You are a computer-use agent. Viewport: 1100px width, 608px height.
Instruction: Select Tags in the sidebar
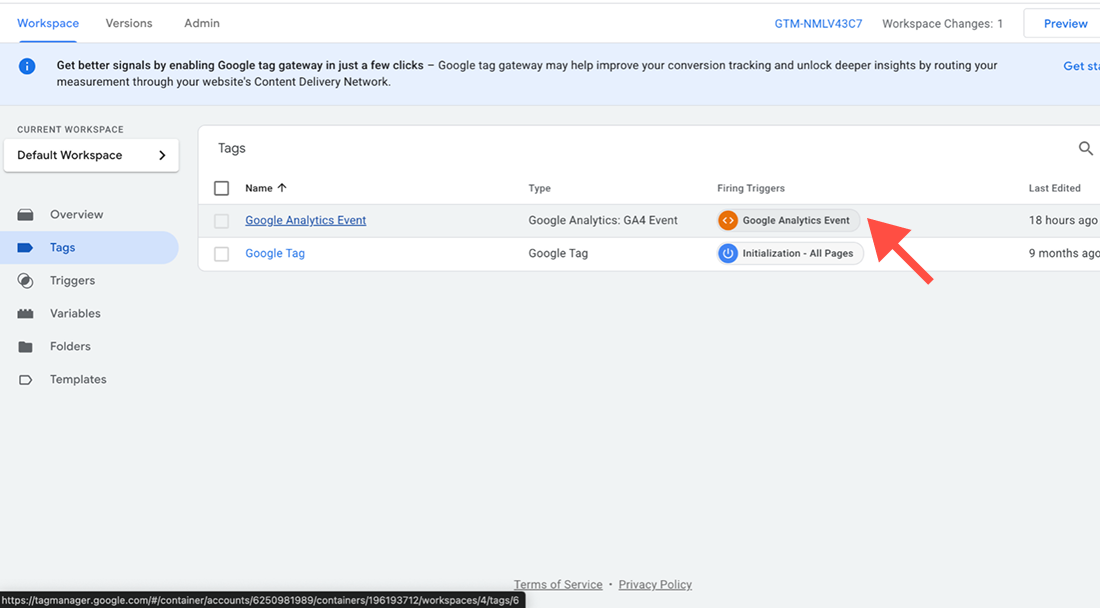[62, 248]
